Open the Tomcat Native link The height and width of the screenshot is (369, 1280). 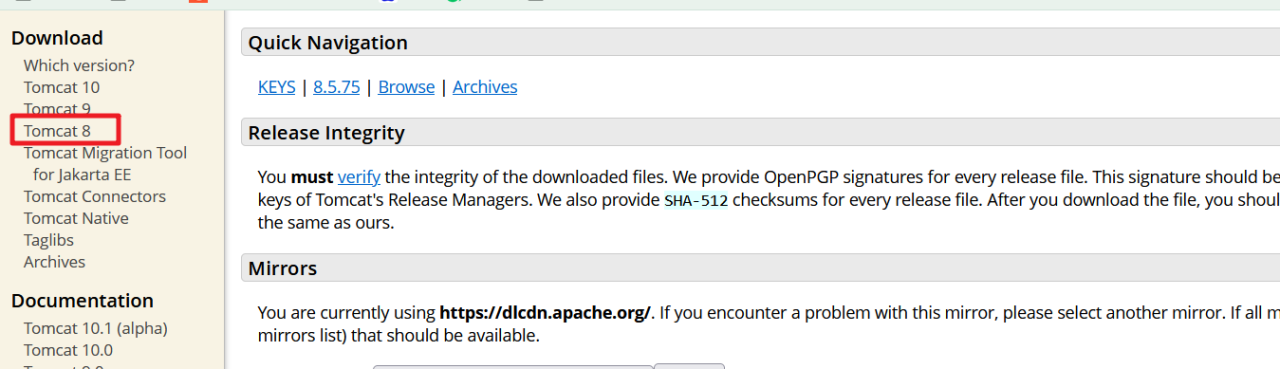[x=76, y=218]
